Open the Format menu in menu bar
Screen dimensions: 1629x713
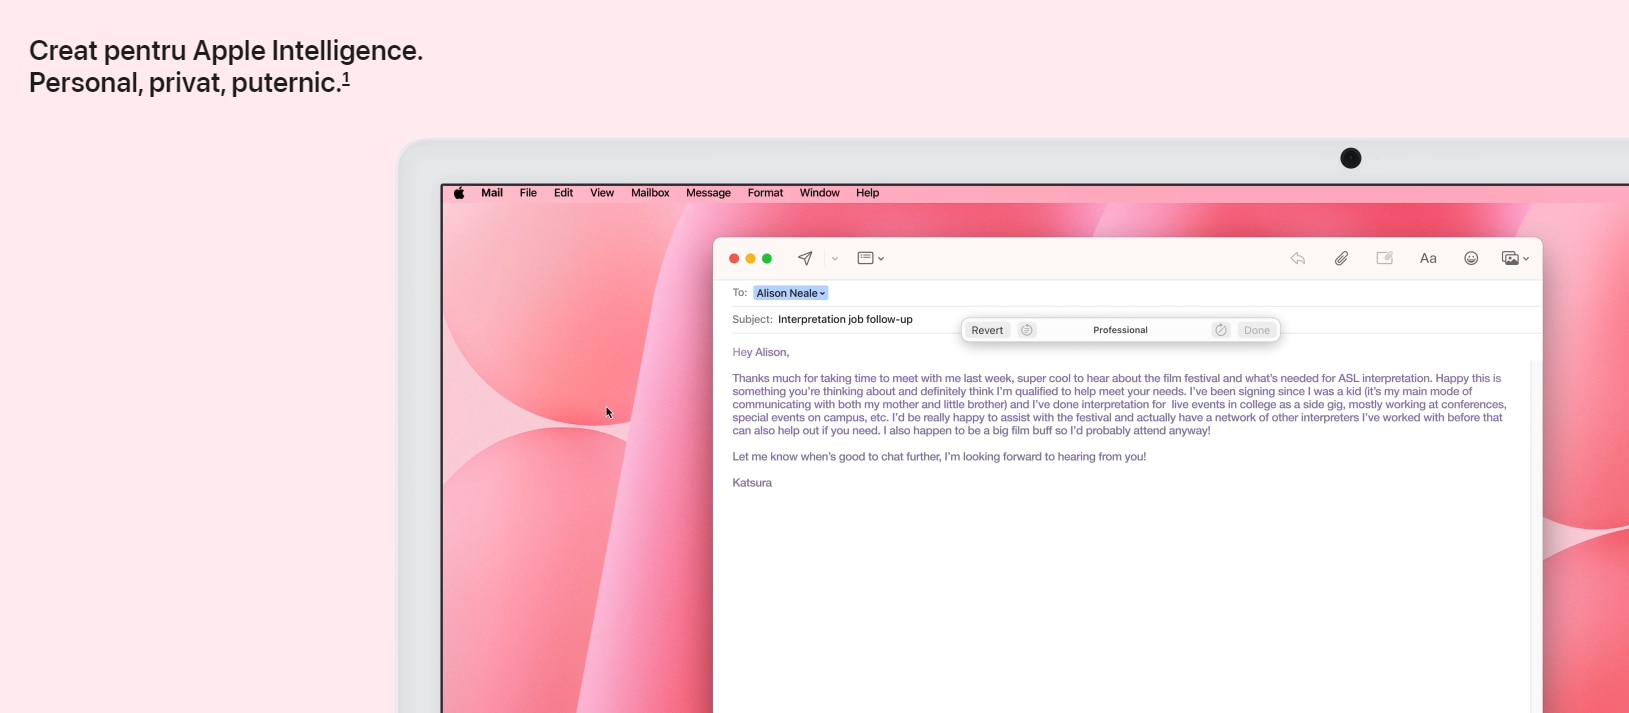click(x=765, y=193)
